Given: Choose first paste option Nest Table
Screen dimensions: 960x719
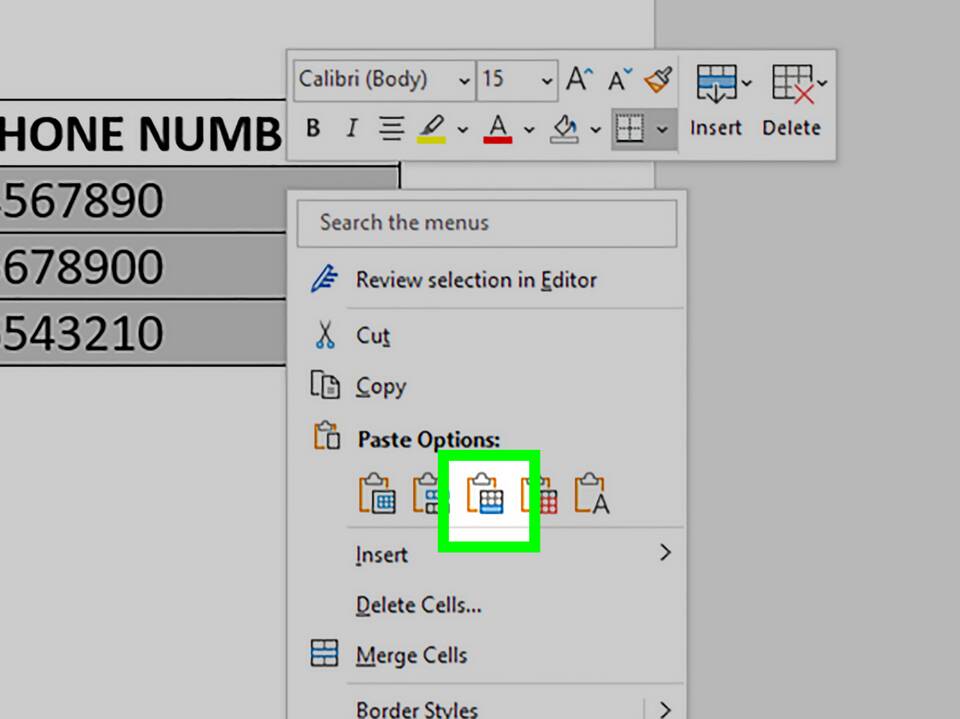Looking at the screenshot, I should (x=377, y=493).
